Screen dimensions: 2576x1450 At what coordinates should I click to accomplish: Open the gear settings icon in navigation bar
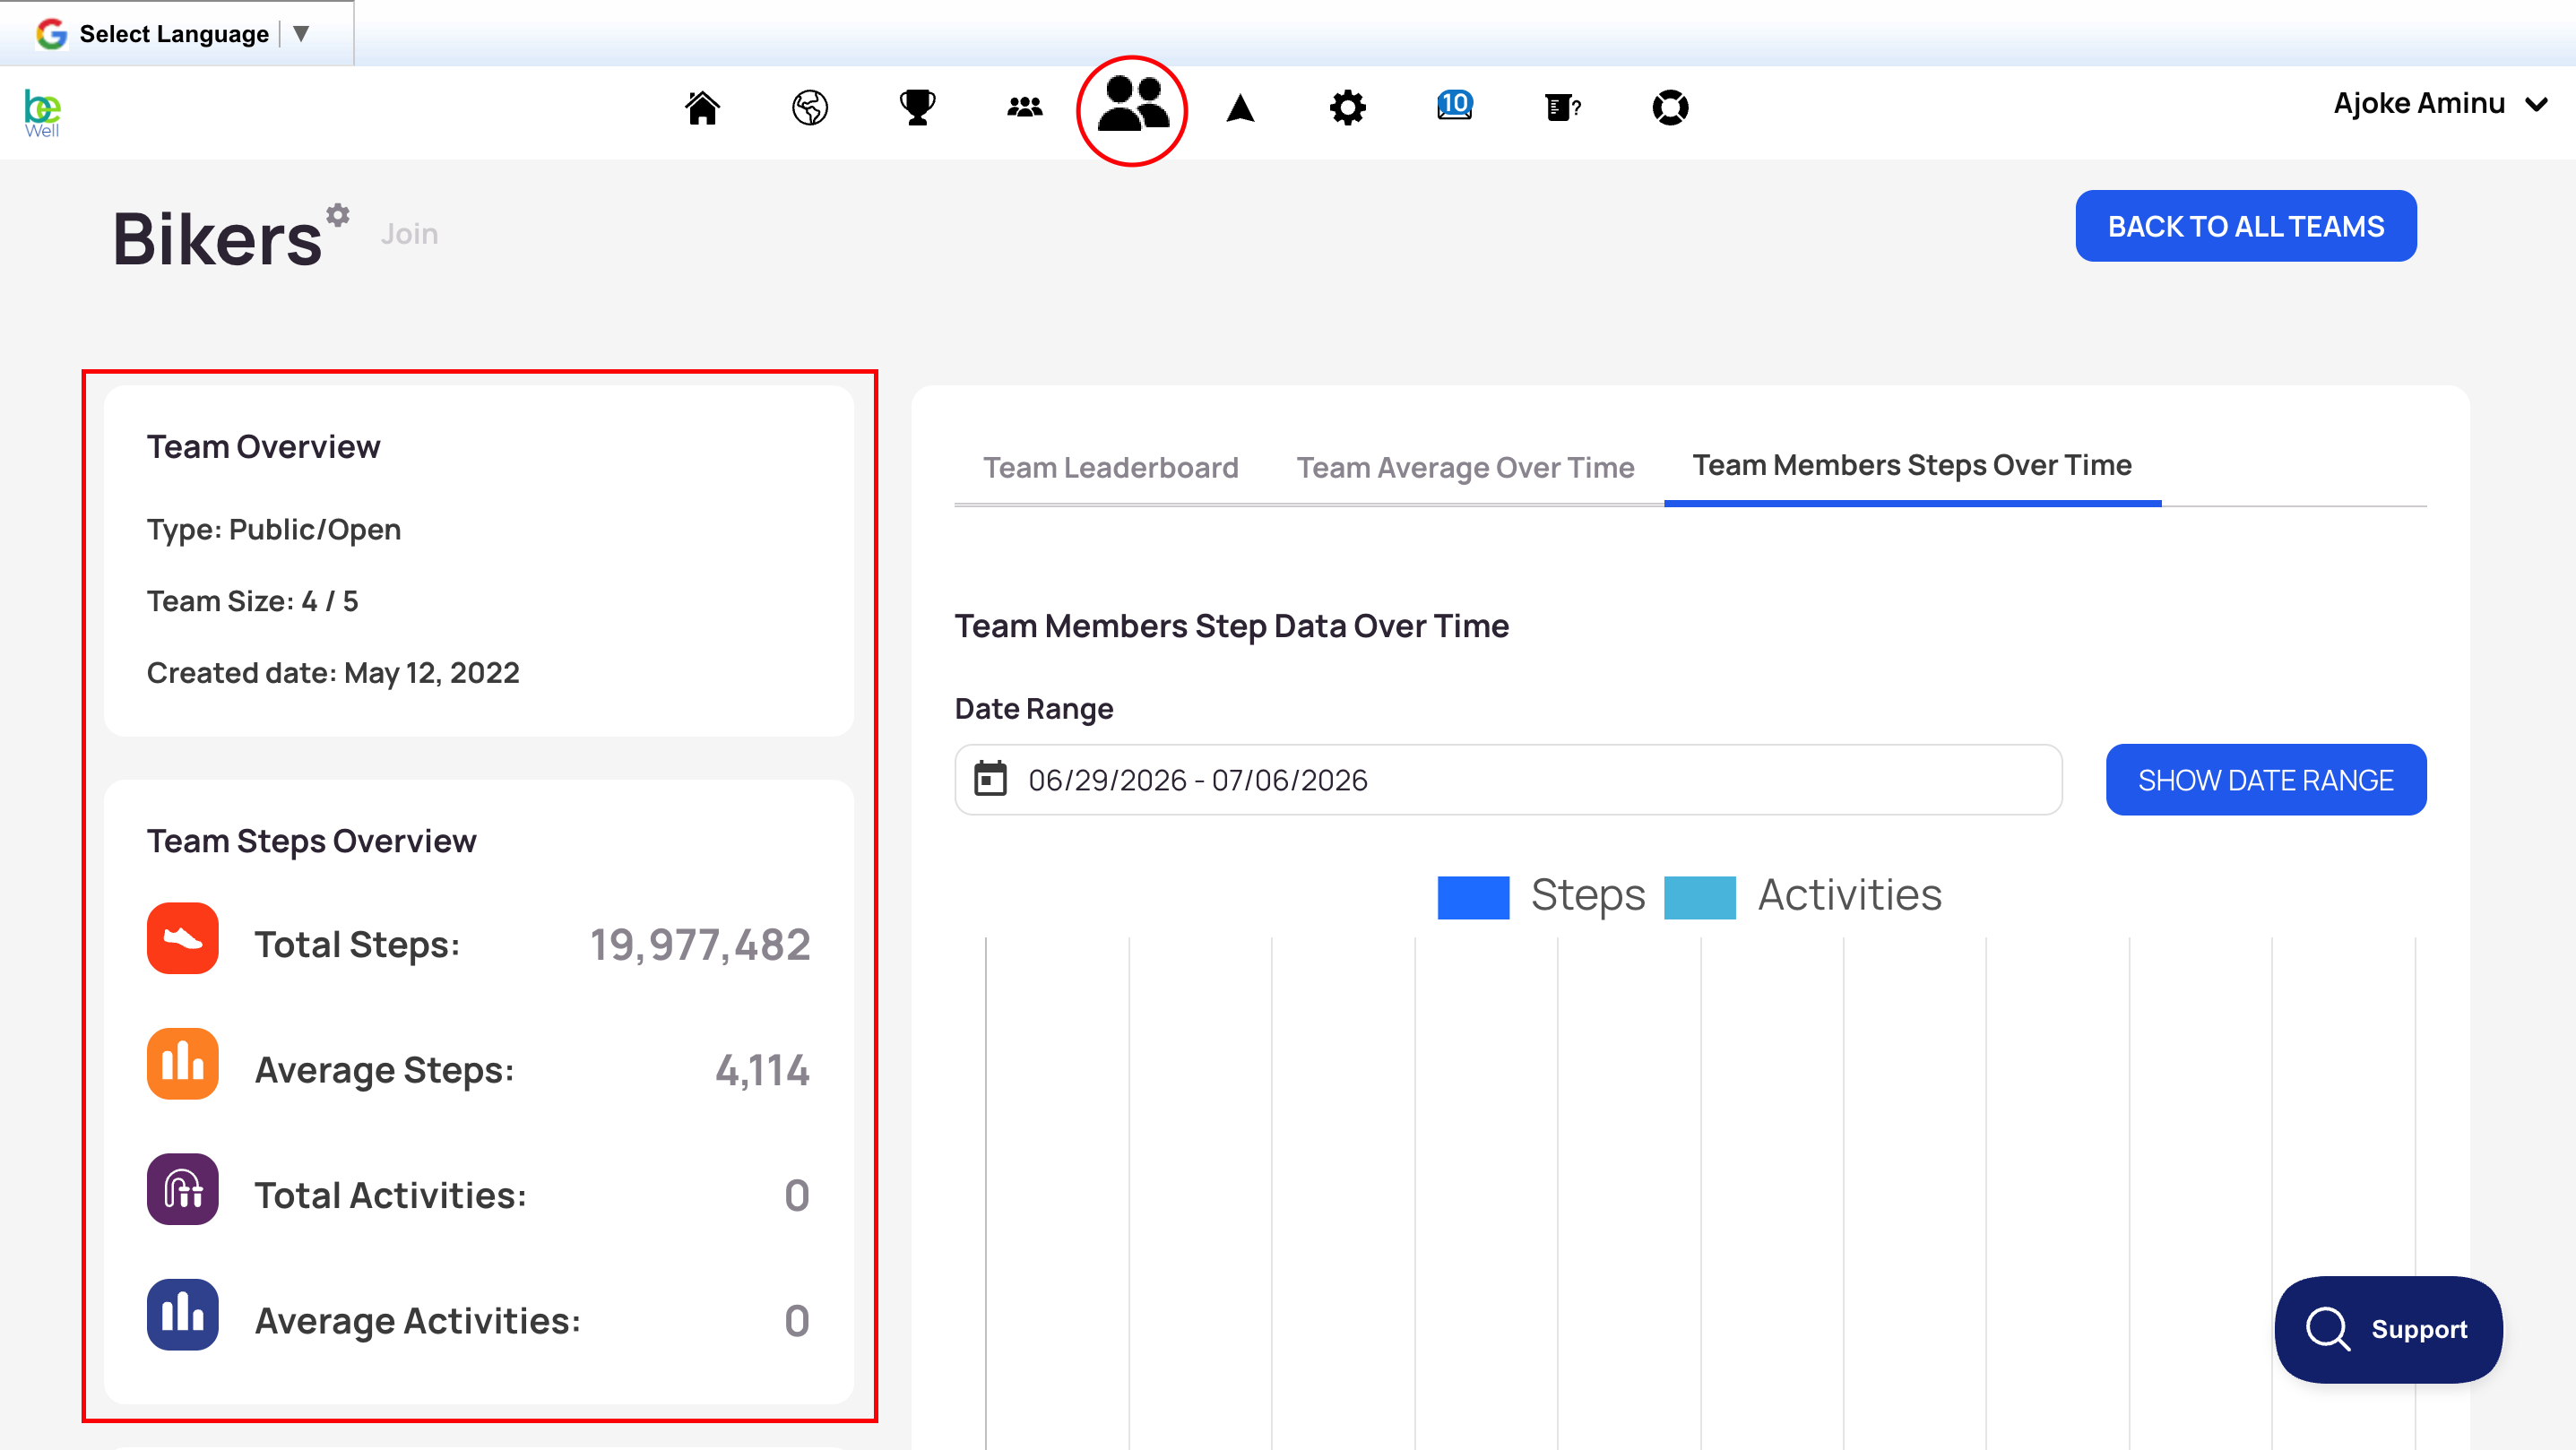coord(1348,107)
